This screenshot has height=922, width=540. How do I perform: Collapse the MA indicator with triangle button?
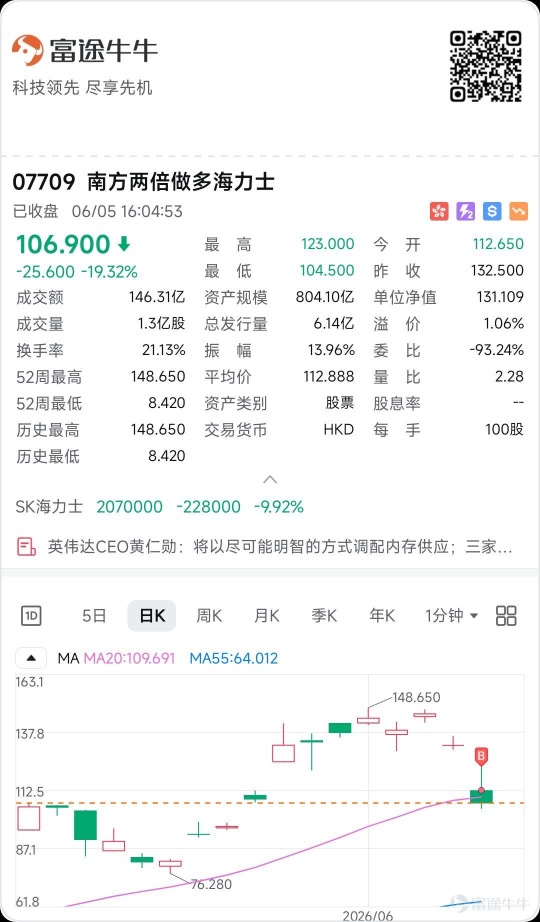click(31, 658)
